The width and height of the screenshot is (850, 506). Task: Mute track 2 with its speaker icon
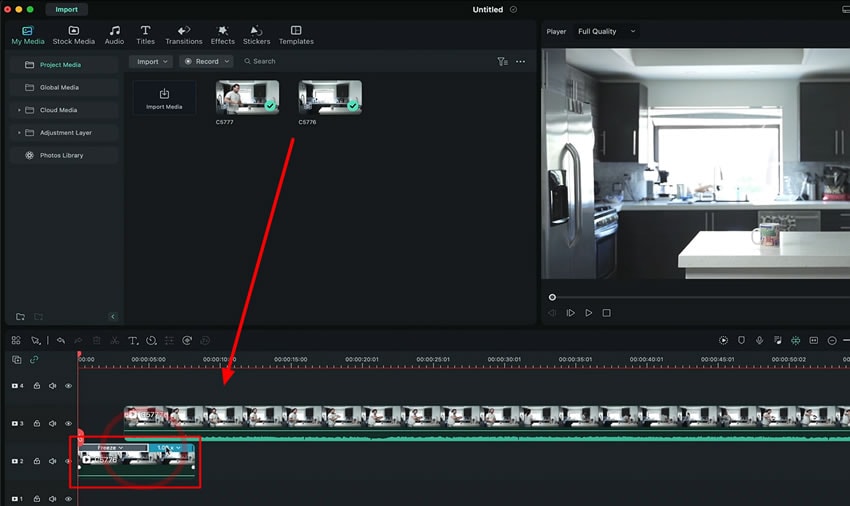point(53,462)
